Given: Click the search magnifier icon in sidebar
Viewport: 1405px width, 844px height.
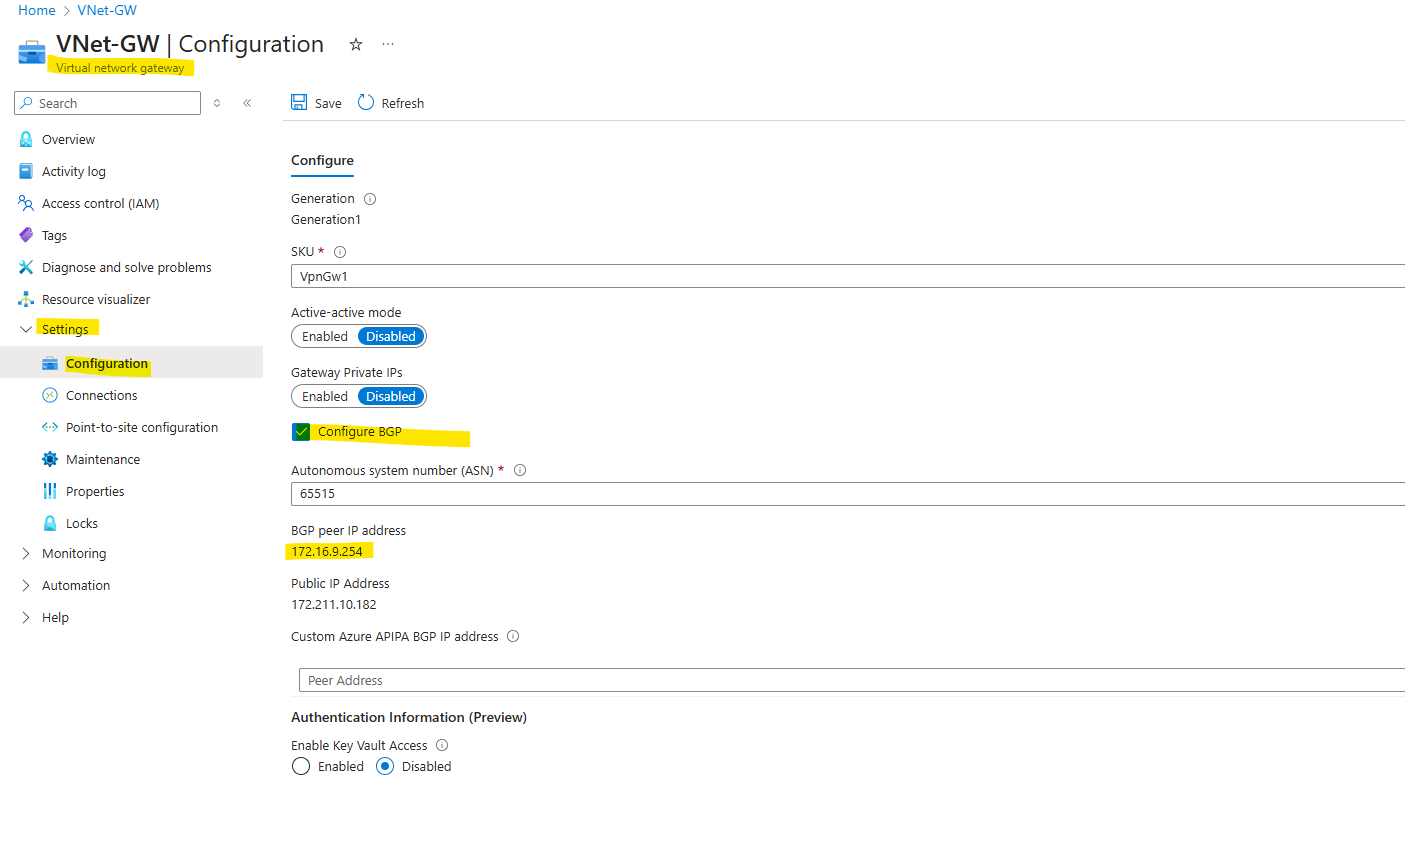Looking at the screenshot, I should (27, 103).
